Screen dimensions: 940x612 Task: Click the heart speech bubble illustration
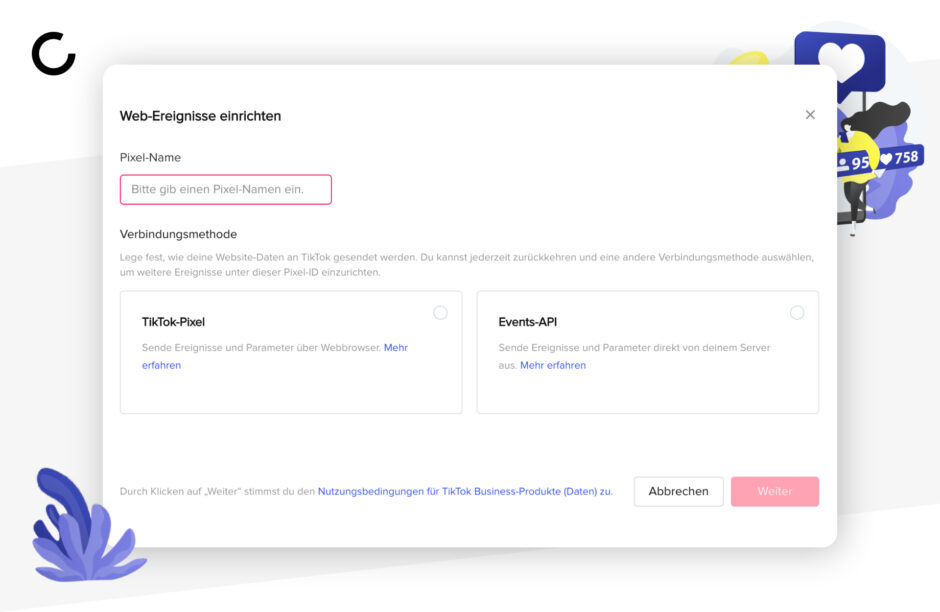840,62
